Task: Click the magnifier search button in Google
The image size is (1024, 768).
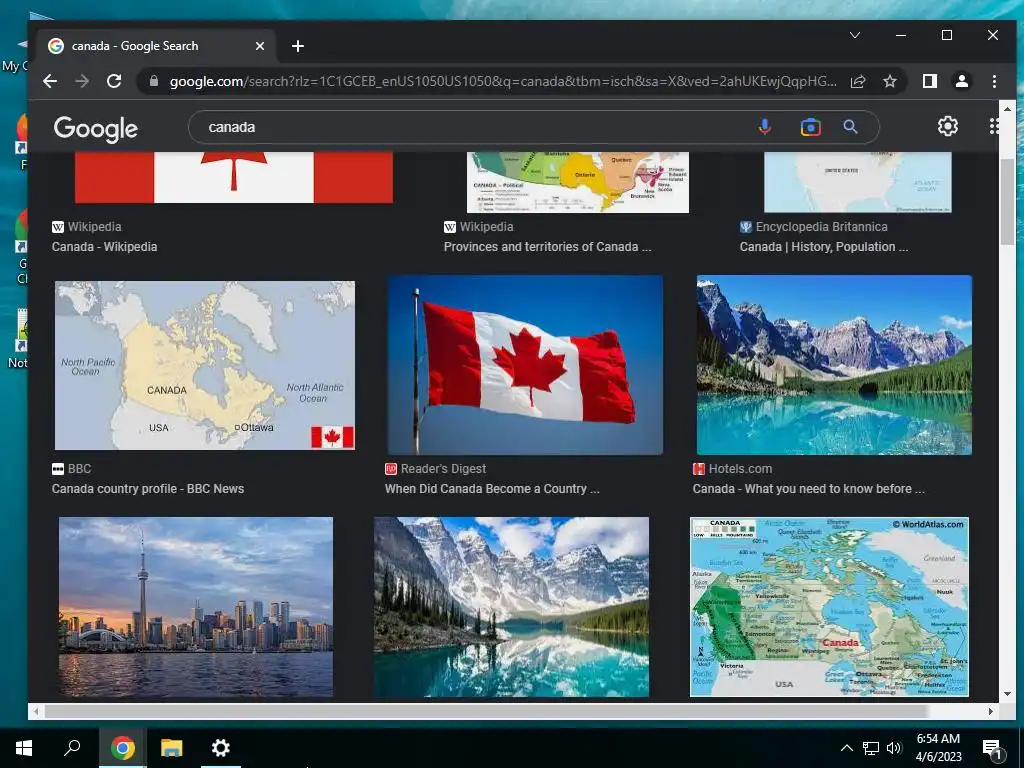Action: click(850, 127)
